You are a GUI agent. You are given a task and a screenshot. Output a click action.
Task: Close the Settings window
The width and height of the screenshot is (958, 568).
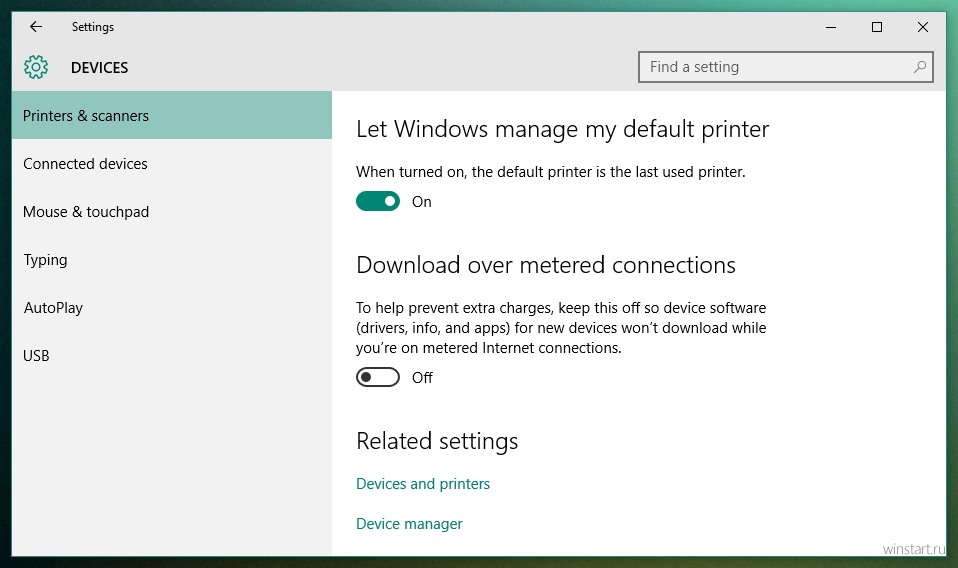click(x=923, y=27)
